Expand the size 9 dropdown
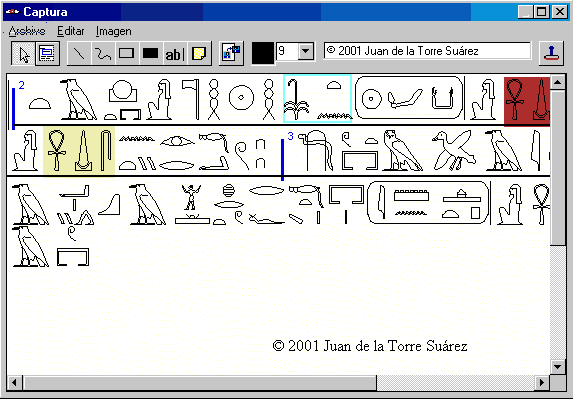Image resolution: width=573 pixels, height=399 pixels. (x=306, y=52)
